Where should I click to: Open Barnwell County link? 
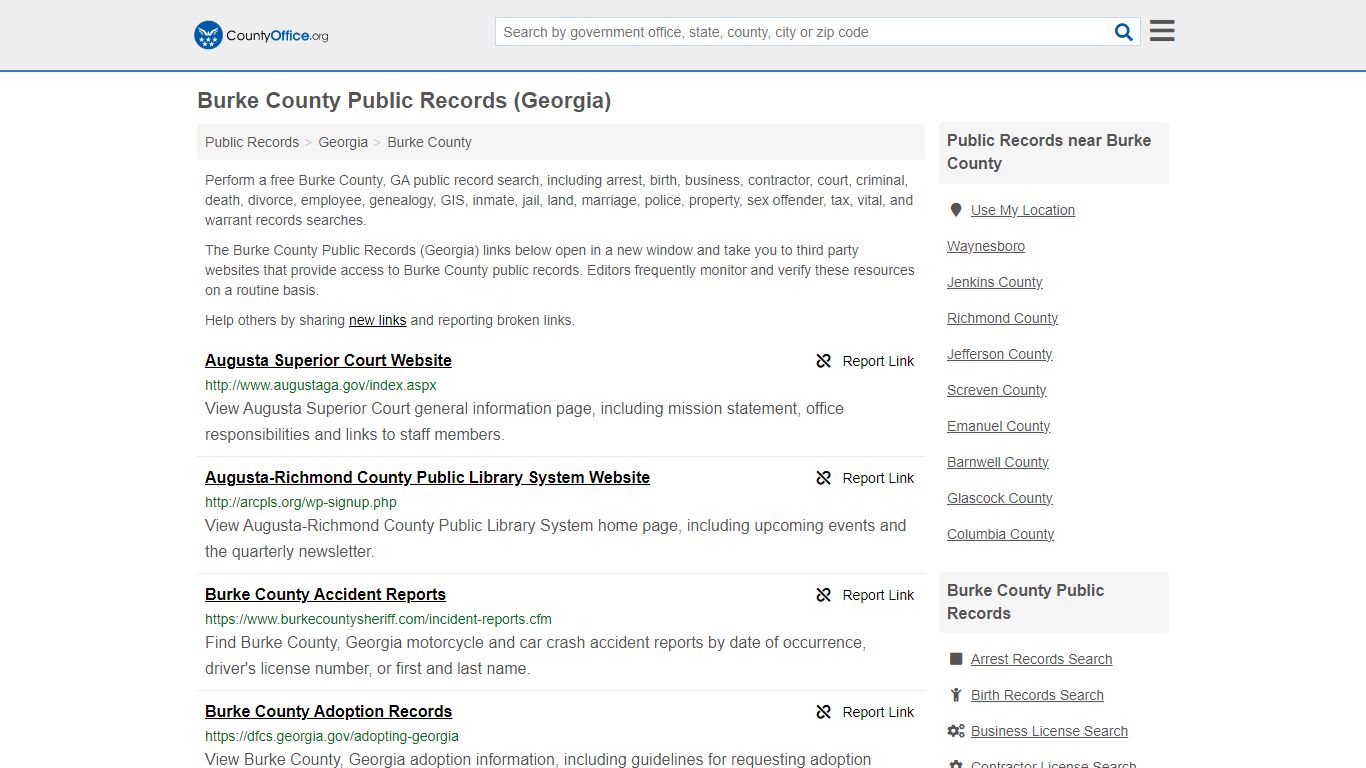[998, 462]
